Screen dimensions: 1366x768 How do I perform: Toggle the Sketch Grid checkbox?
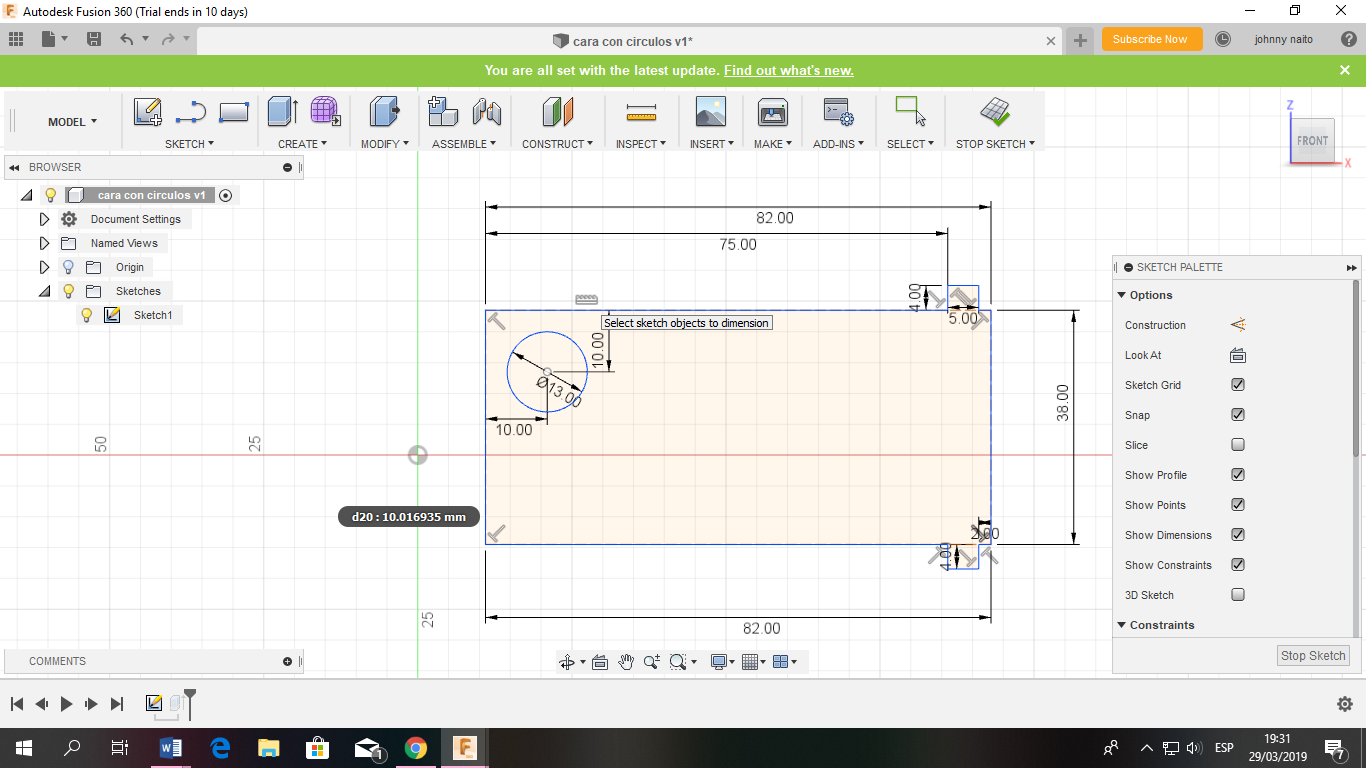click(x=1238, y=385)
